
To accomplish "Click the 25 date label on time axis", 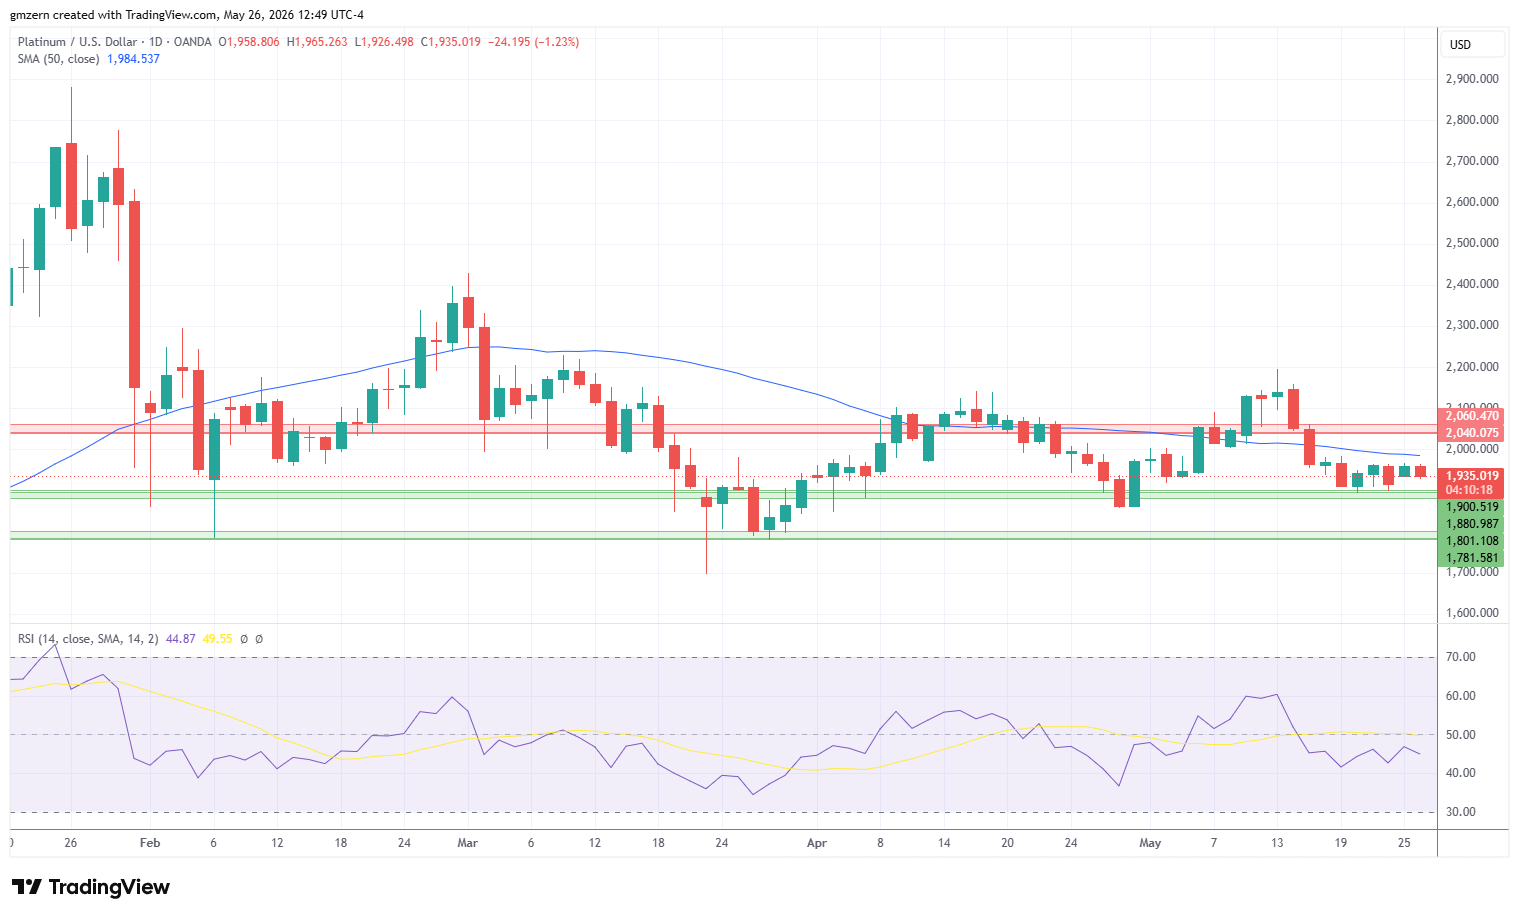I will tap(1404, 843).
